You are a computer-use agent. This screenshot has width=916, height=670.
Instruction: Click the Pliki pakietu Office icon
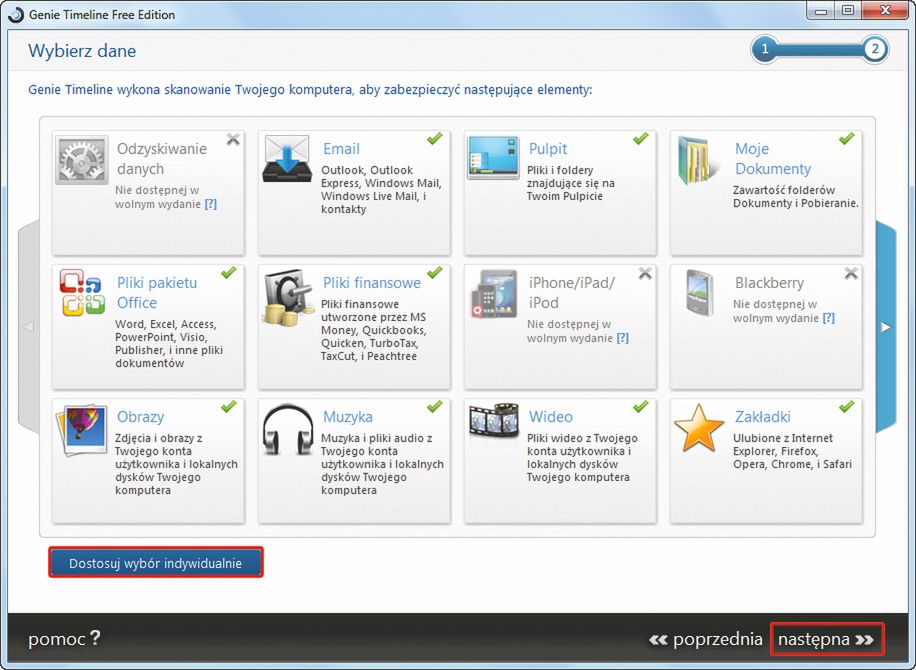coord(81,293)
